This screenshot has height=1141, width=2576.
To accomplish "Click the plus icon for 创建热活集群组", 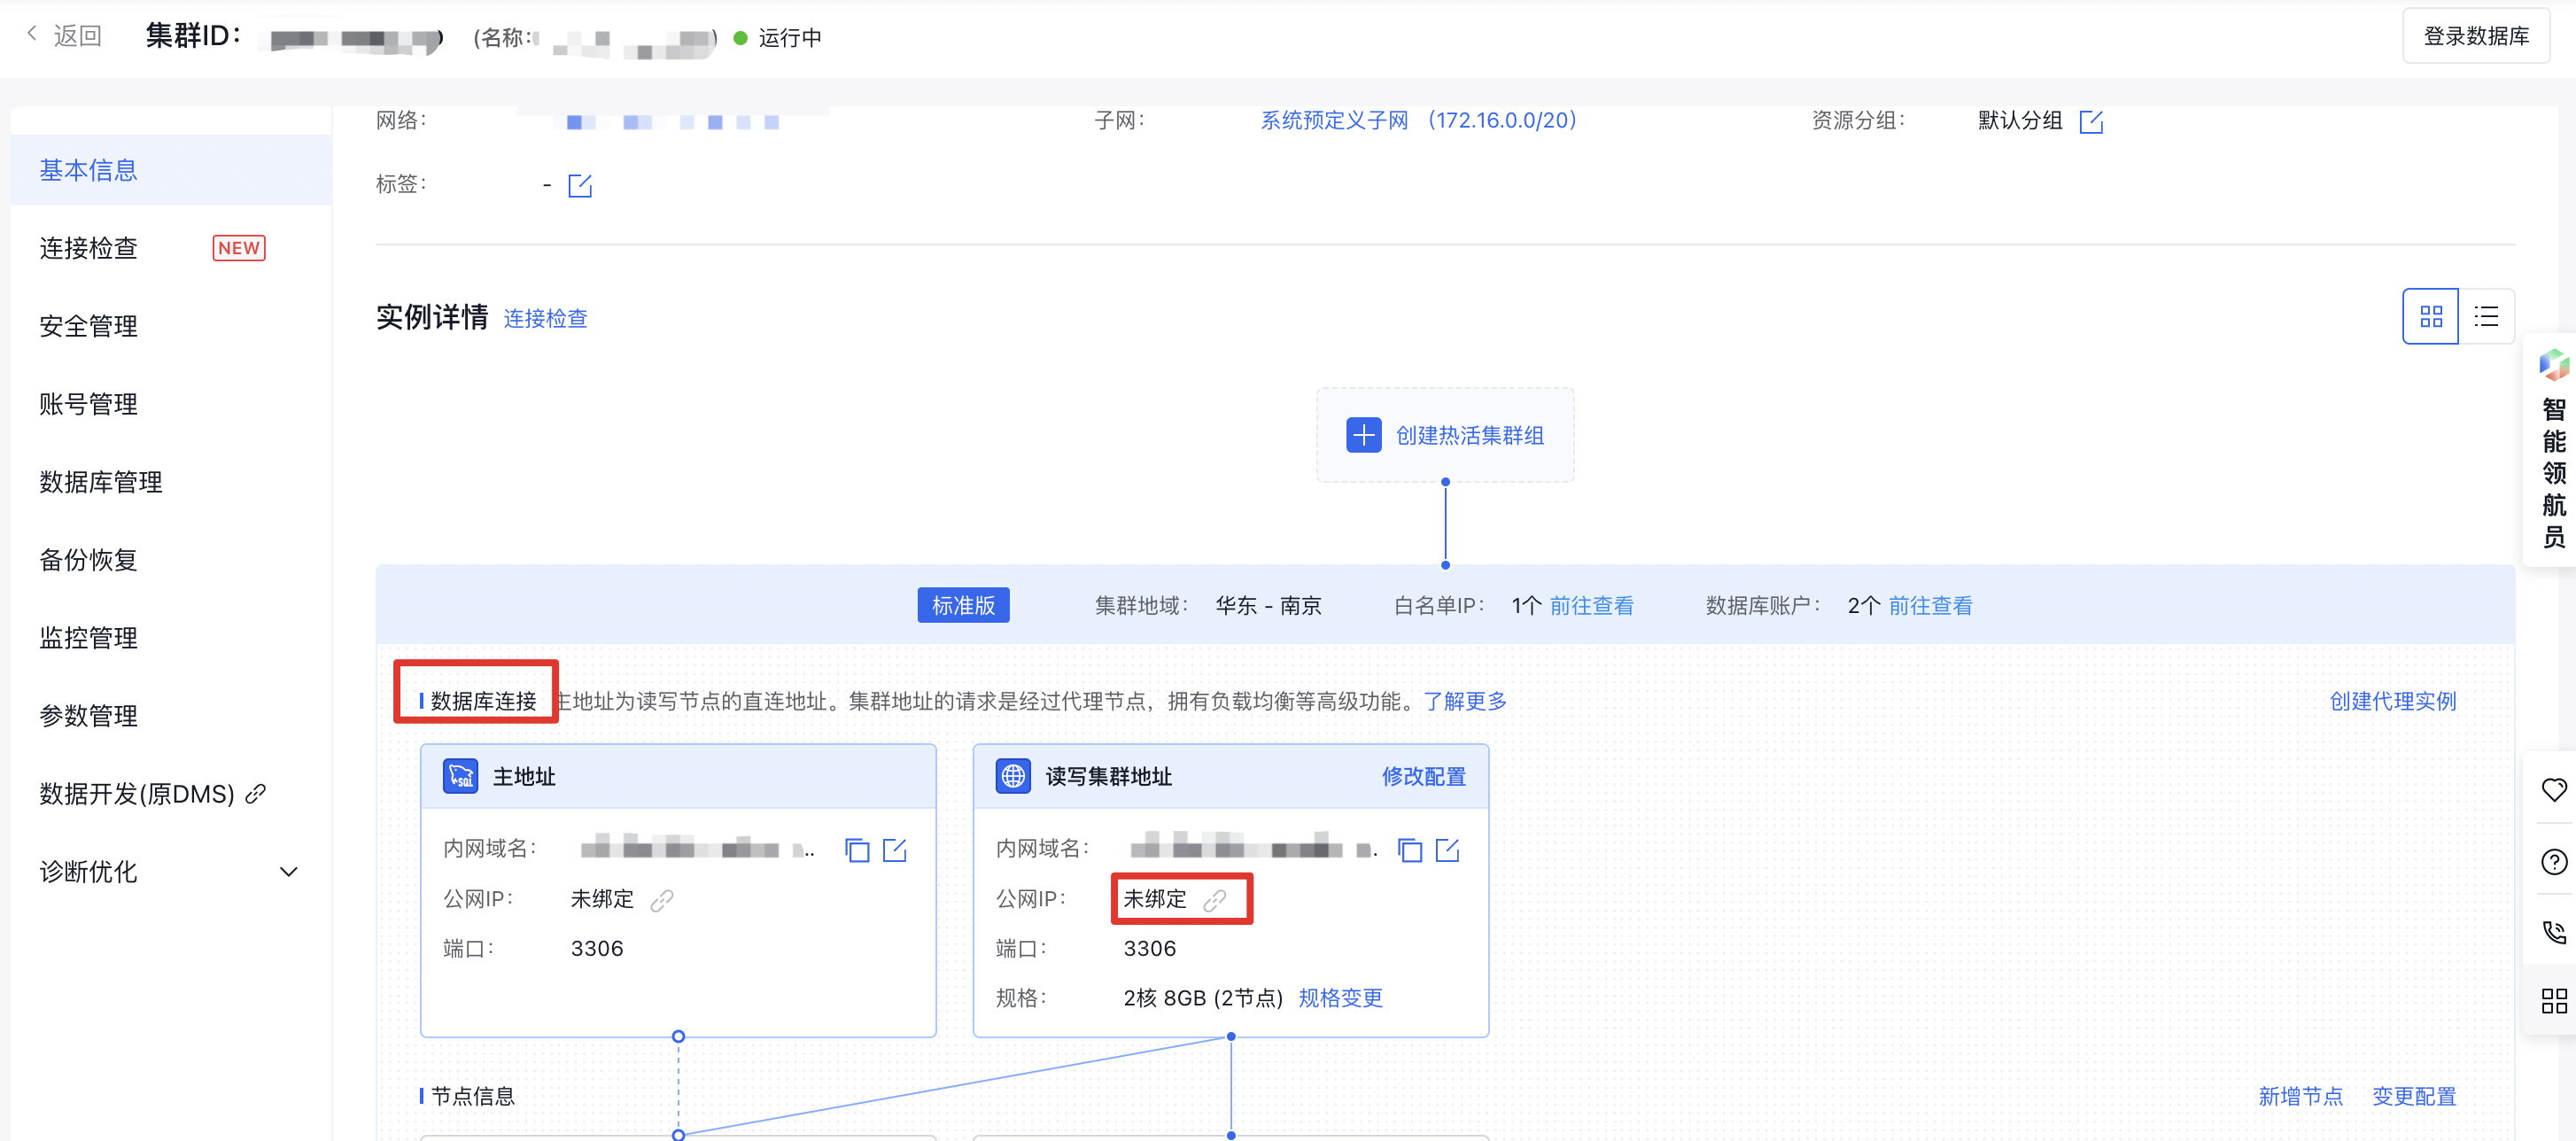I will coord(1364,435).
